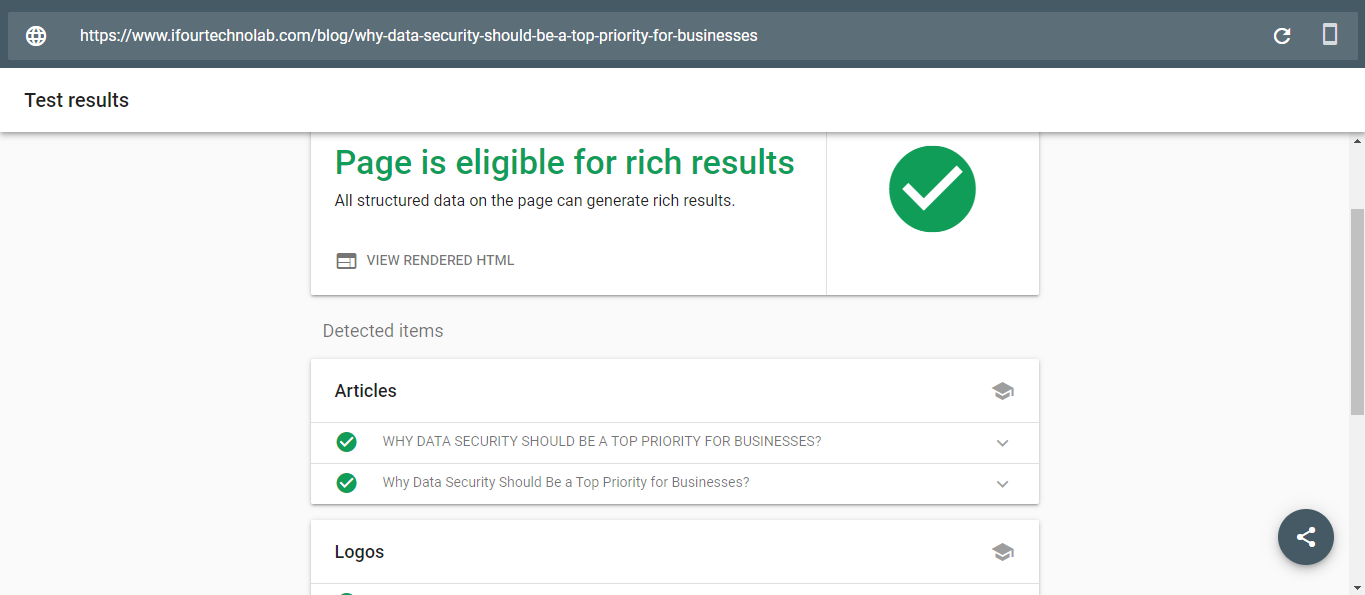
Task: Click the URL field with ifourtechnolab address
Action: [x=419, y=36]
